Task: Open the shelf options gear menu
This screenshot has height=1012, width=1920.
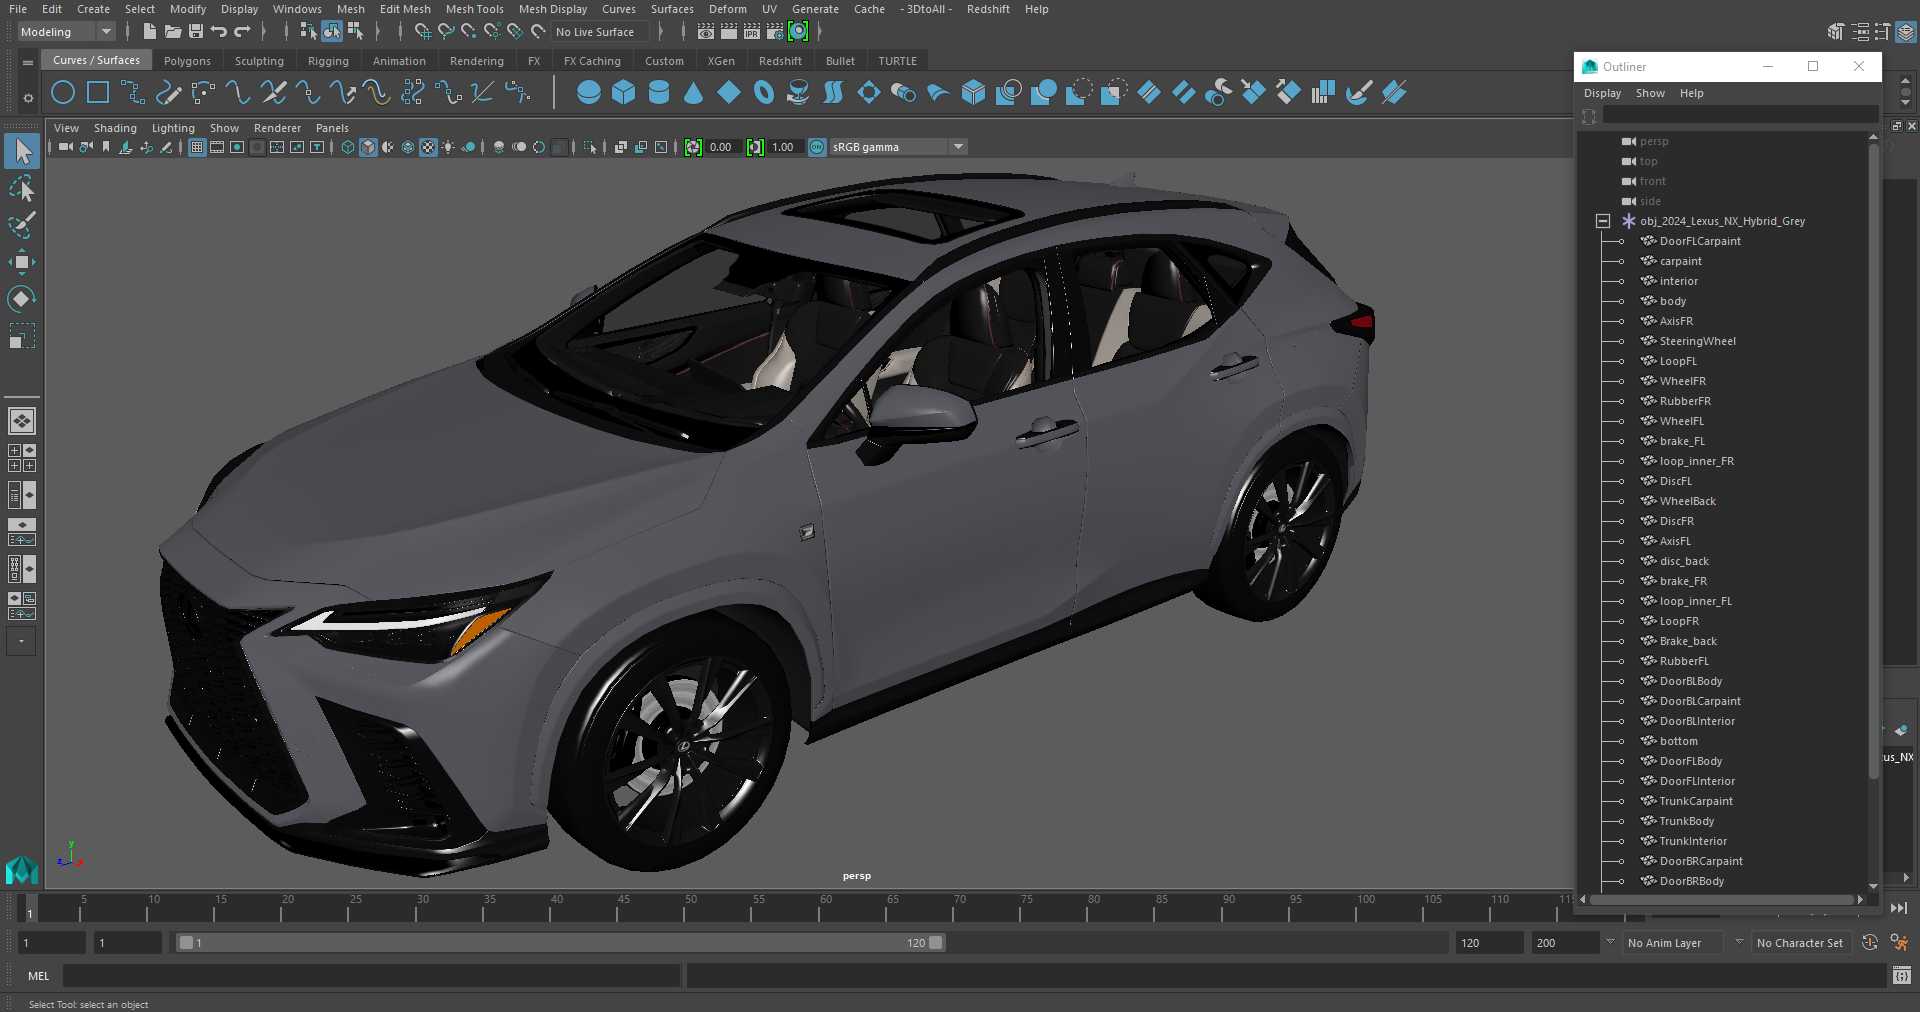Action: pyautogui.click(x=28, y=98)
